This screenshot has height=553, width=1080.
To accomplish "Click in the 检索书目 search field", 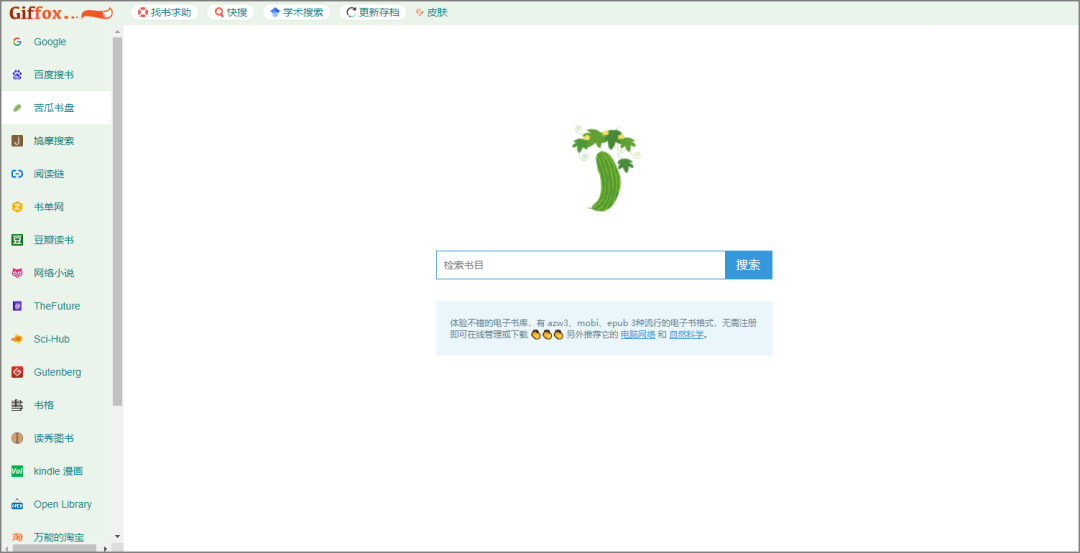I will pos(580,265).
